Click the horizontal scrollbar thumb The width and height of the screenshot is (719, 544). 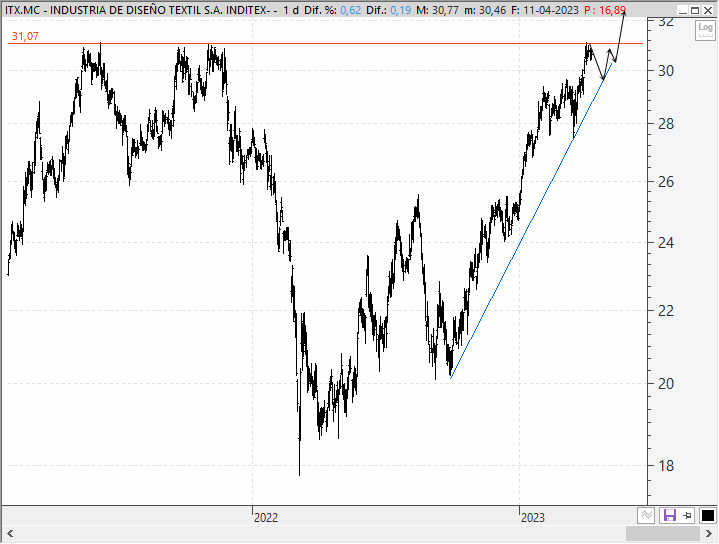click(x=663, y=534)
